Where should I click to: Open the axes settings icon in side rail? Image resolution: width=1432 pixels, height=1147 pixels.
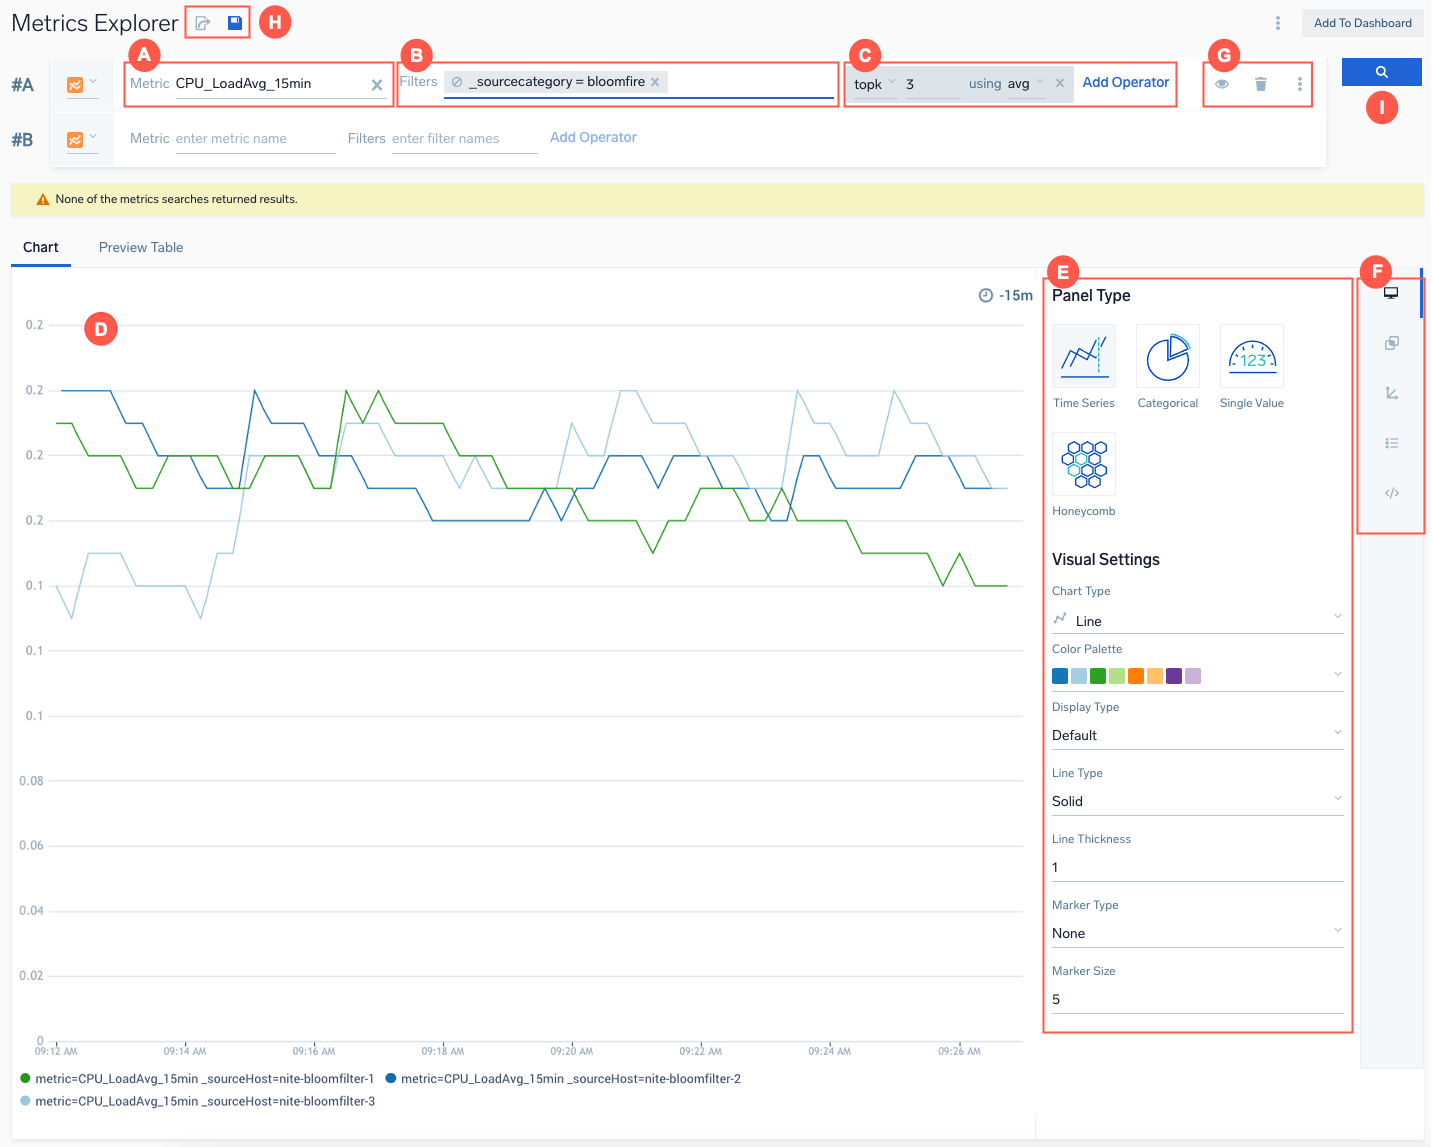[x=1391, y=393]
